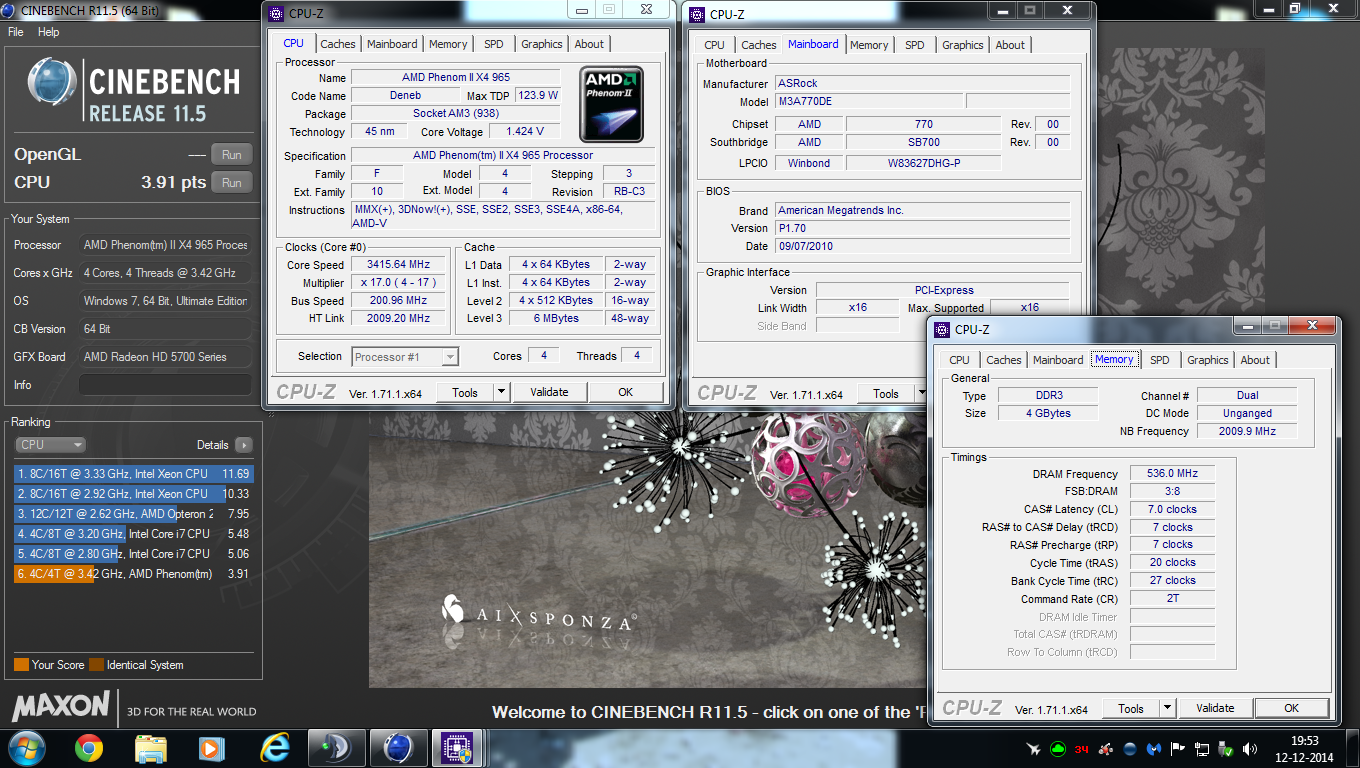Click OK in the Memory CPU-Z window

point(1292,708)
